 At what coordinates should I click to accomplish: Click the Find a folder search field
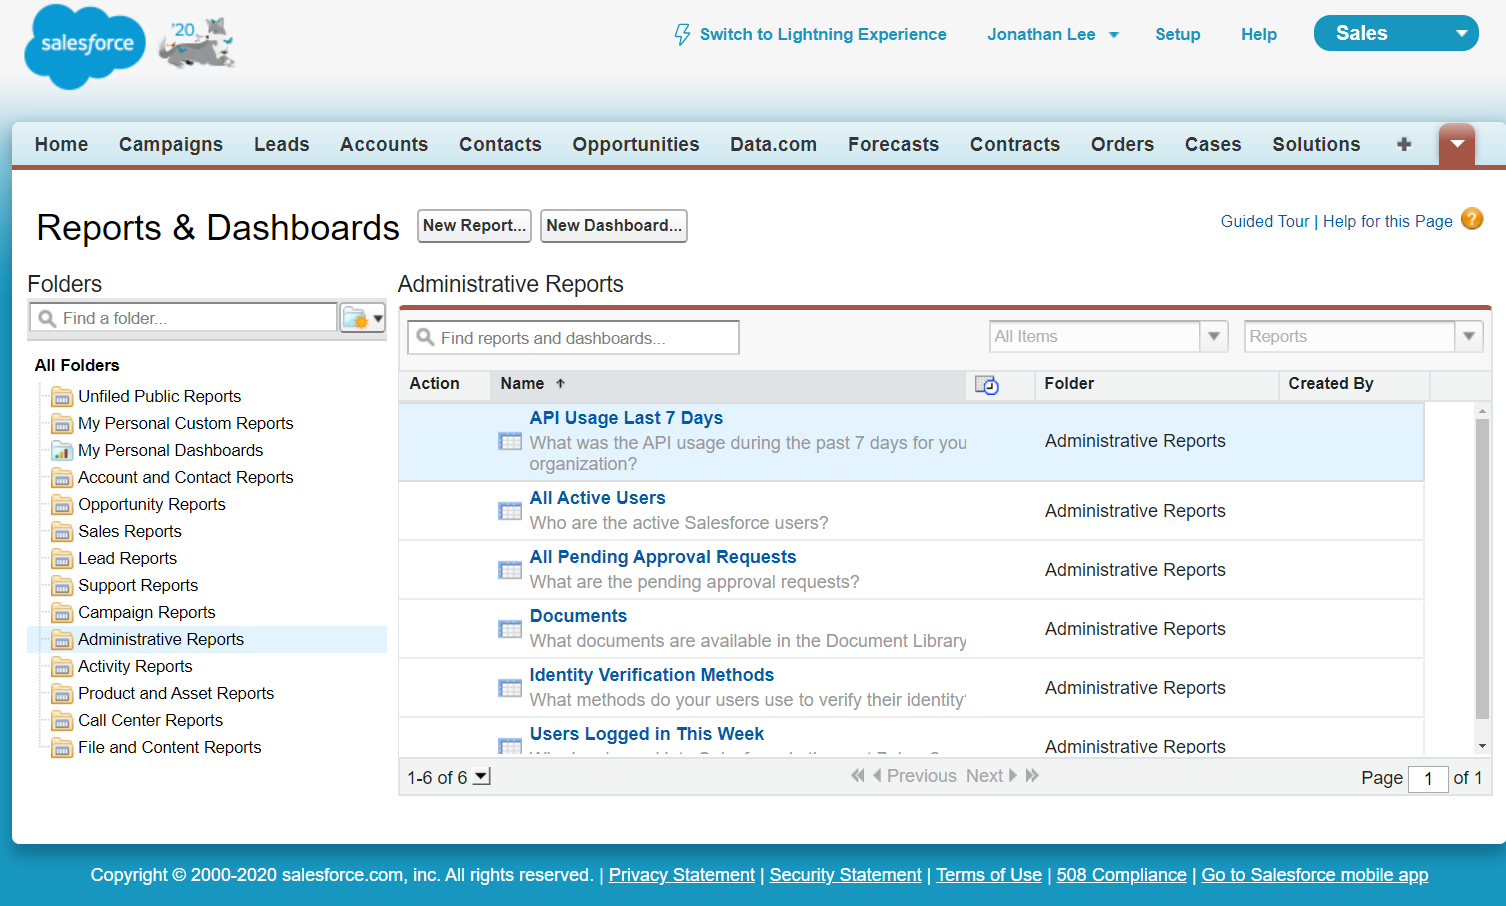coord(183,318)
